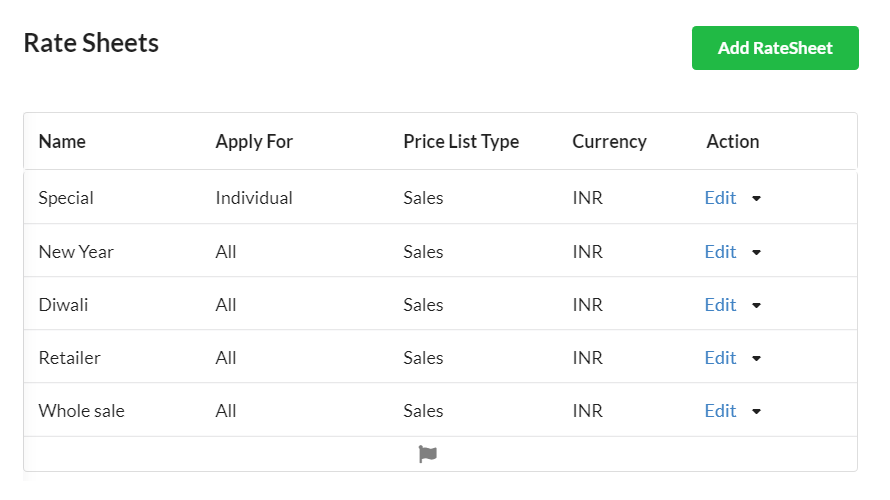Edit the Whole sale rate sheet
Viewport: 890px width, 500px height.
(x=720, y=411)
